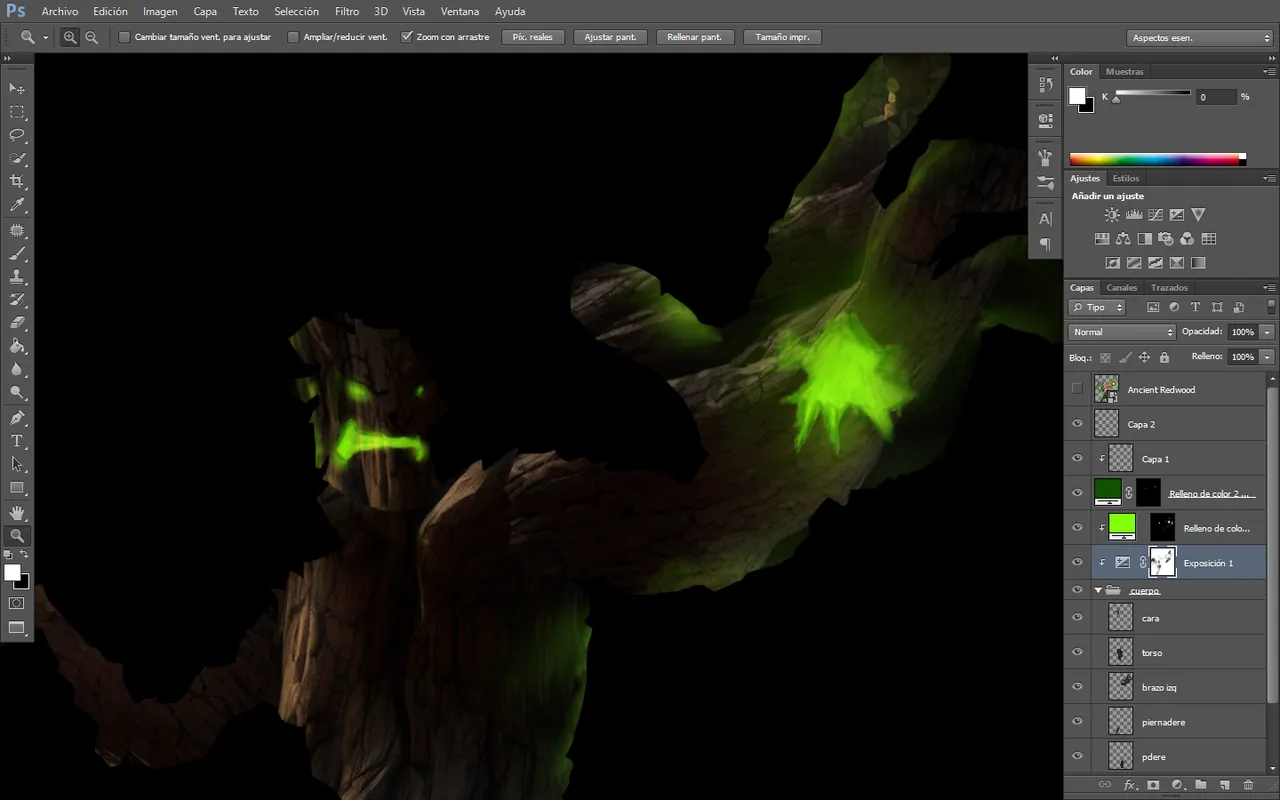1280x800 pixels.
Task: Open the 'Aspectos esen.' workspace dropdown
Action: (x=1199, y=38)
